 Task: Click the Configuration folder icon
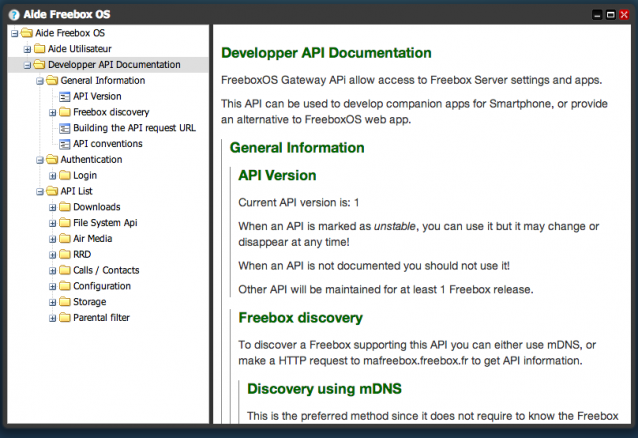click(65, 286)
